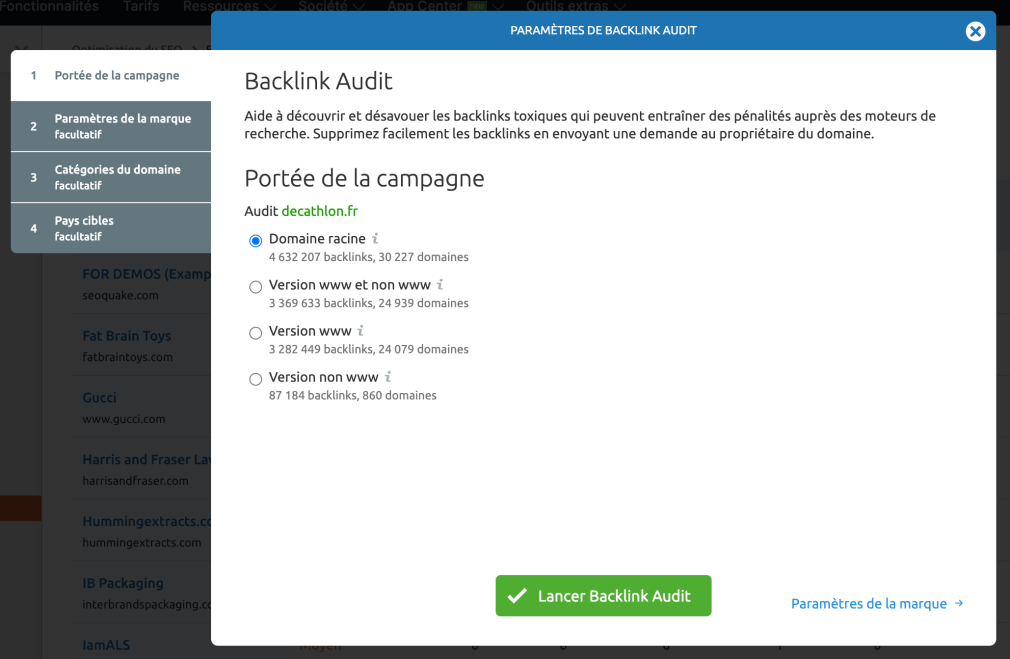Screen dimensions: 1010x659
Task: Go to step 1 Portée de la campagne
Action: click(x=111, y=75)
